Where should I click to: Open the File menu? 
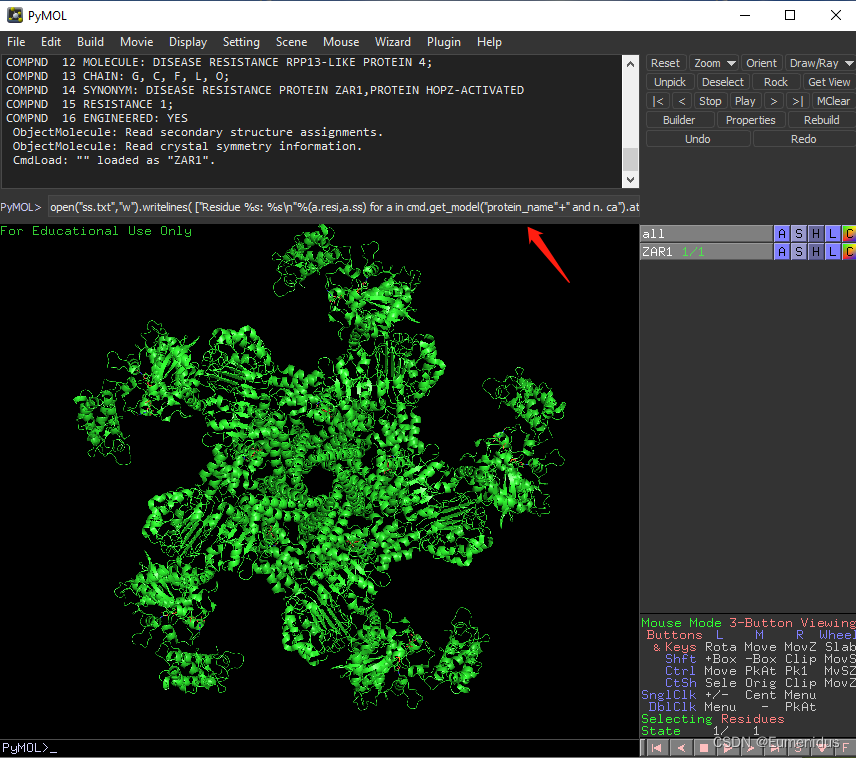16,42
